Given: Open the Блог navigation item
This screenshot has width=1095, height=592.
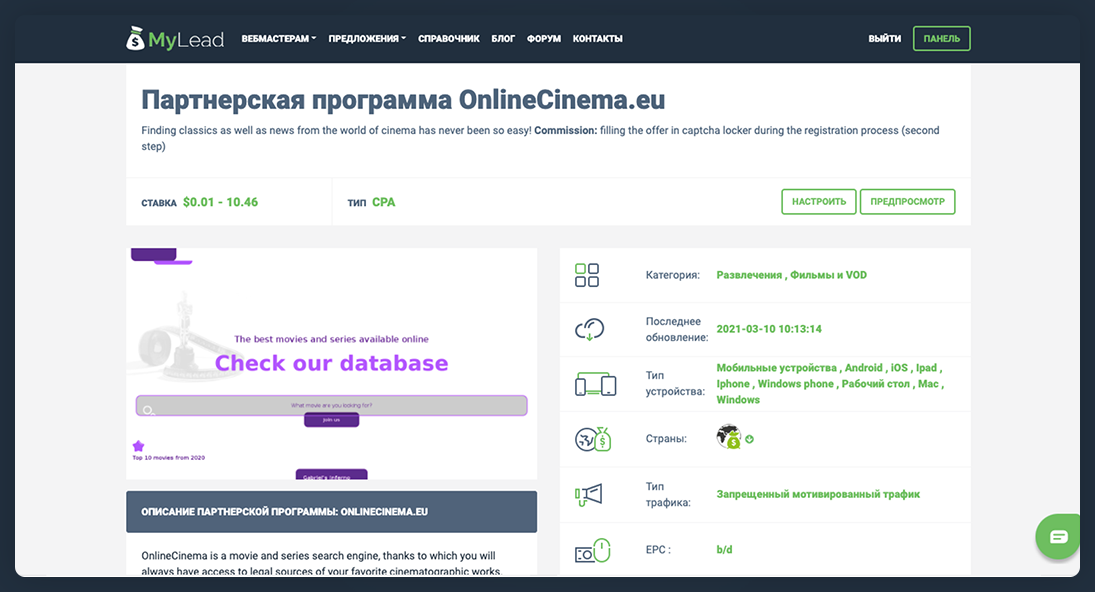Looking at the screenshot, I should pos(503,39).
